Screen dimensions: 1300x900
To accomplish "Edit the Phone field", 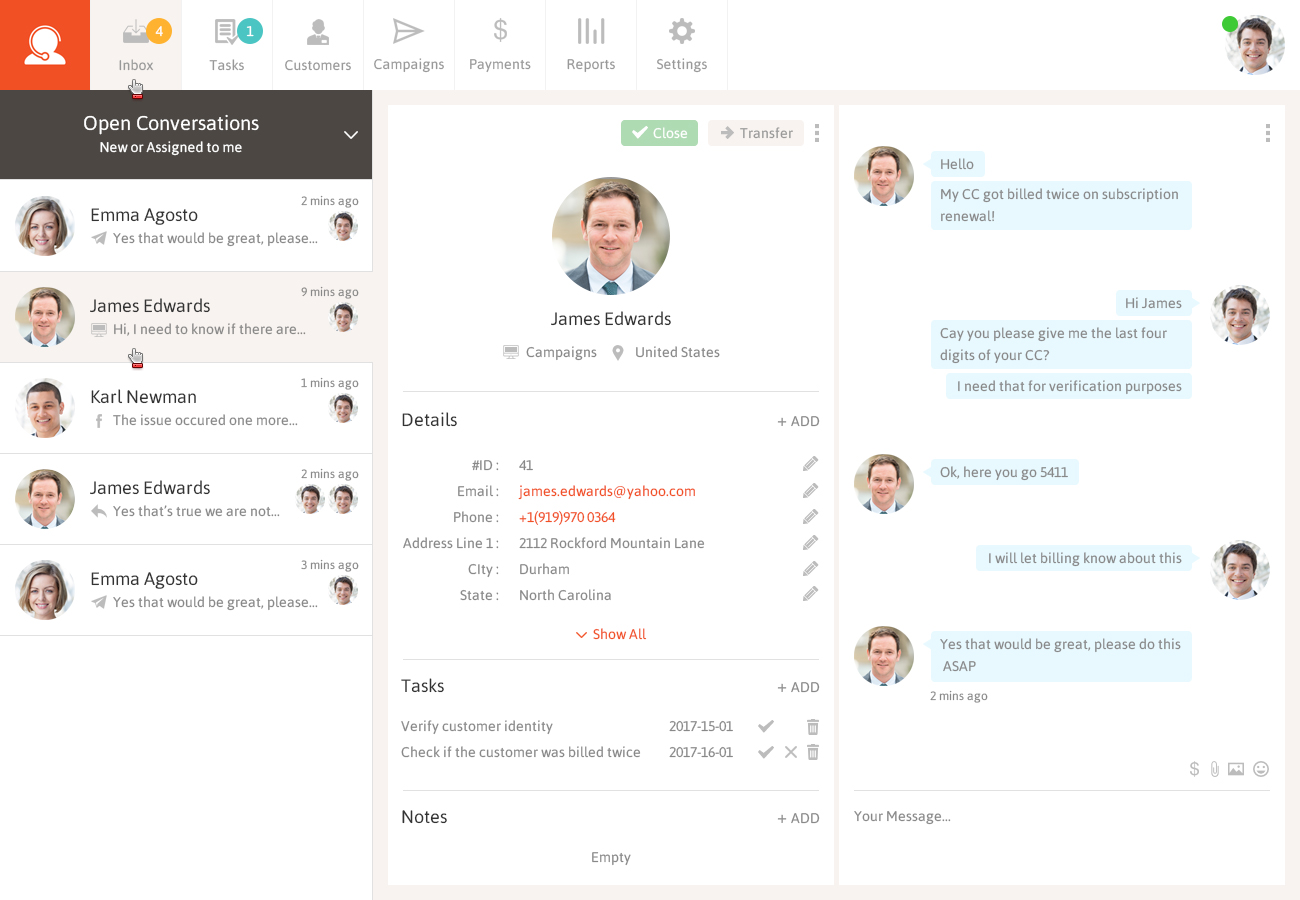I will (x=810, y=516).
